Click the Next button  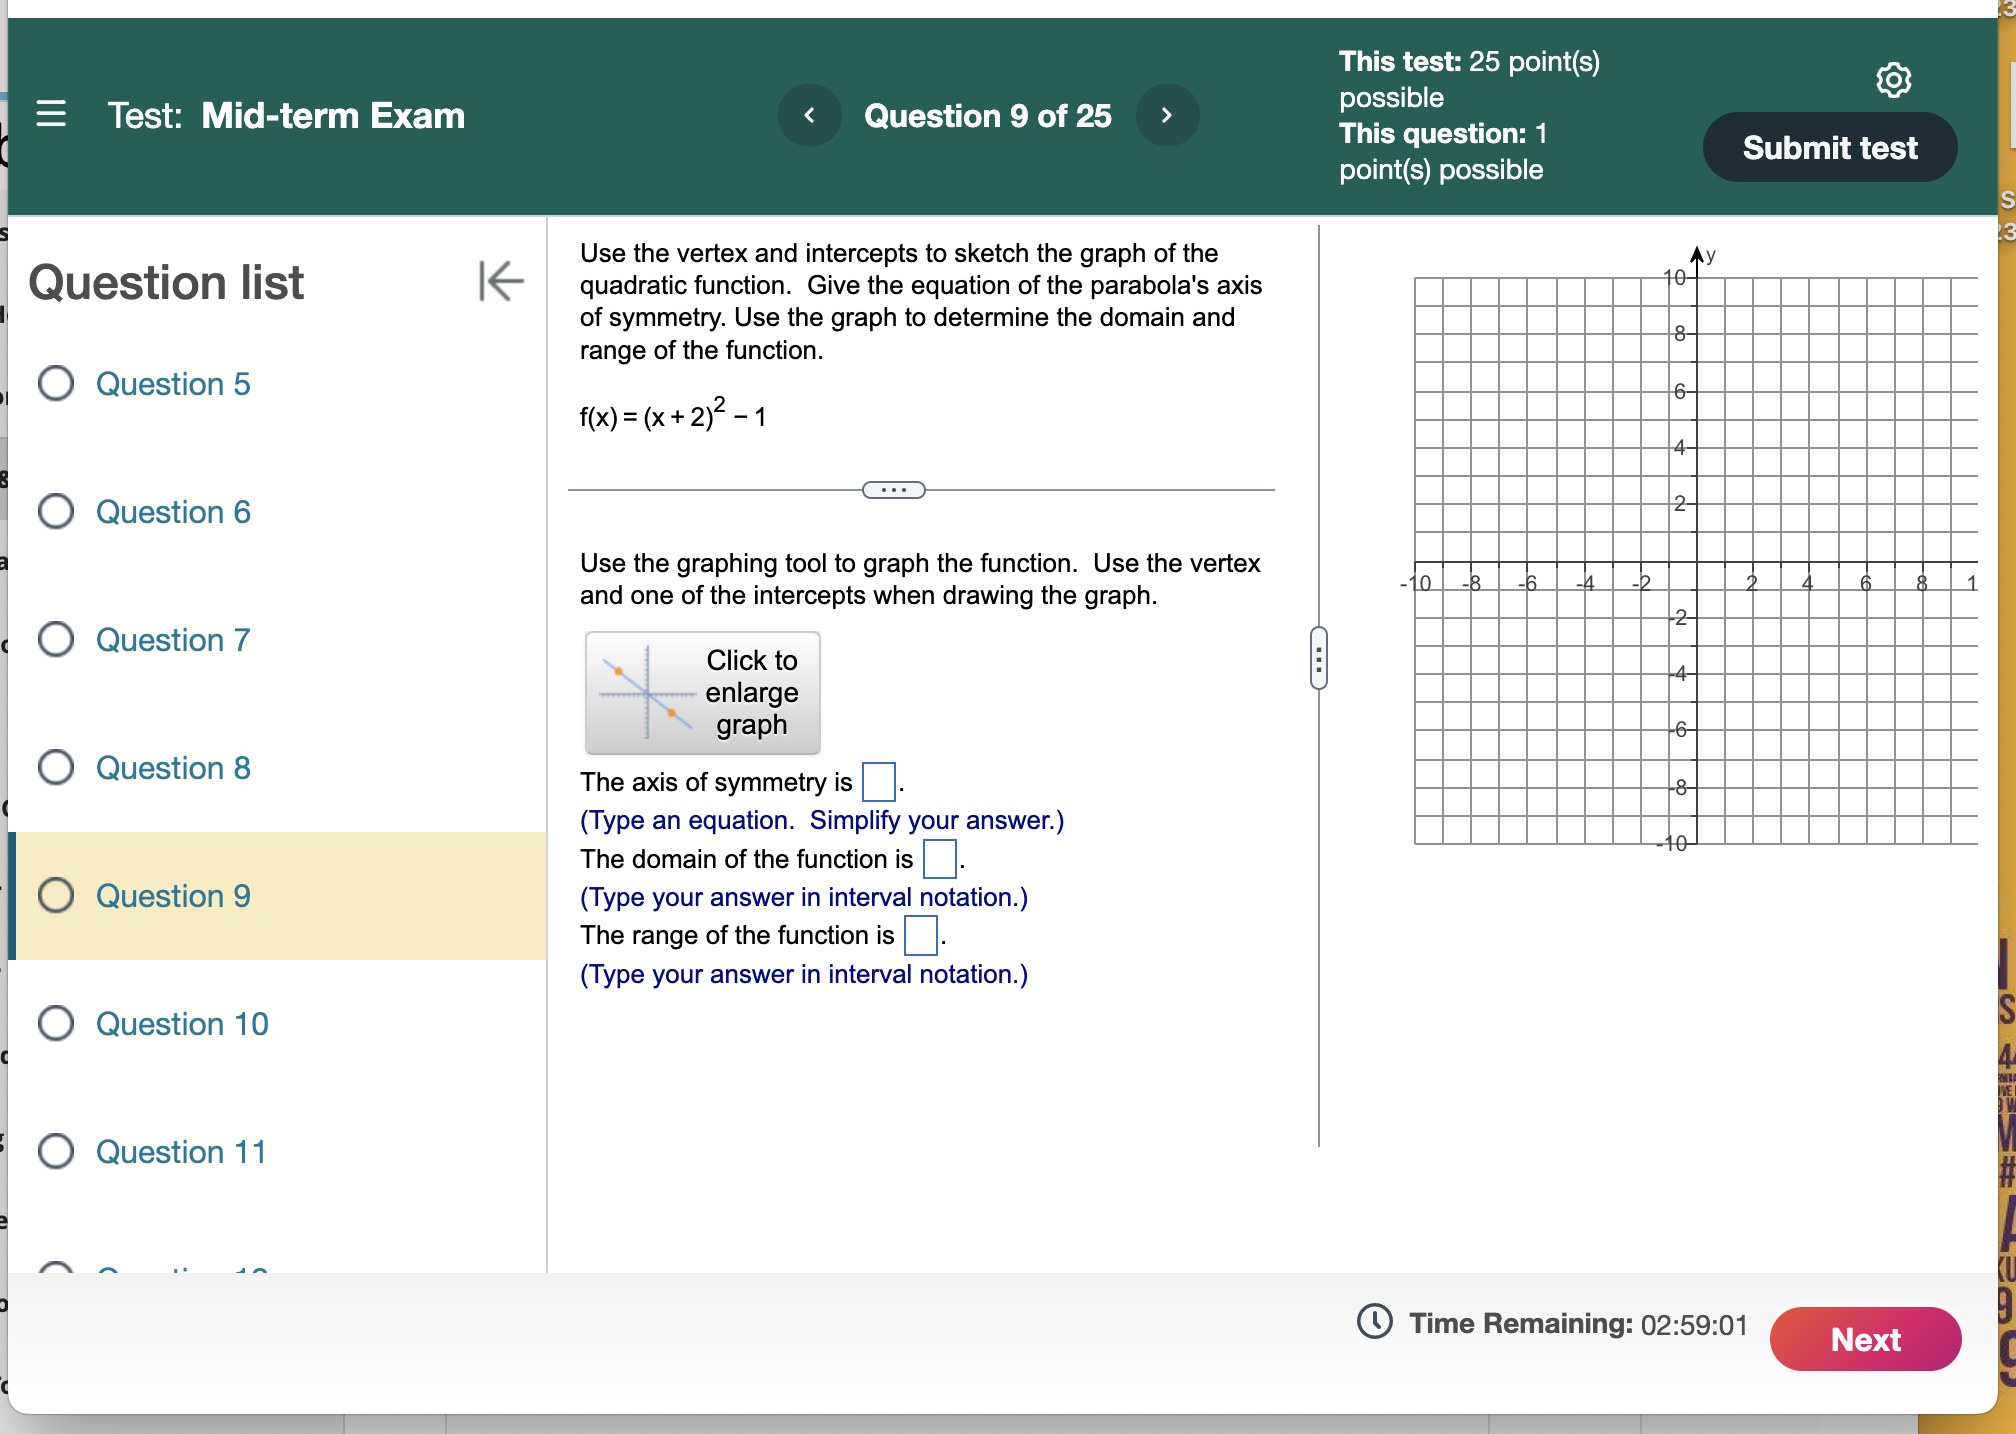[1864, 1339]
